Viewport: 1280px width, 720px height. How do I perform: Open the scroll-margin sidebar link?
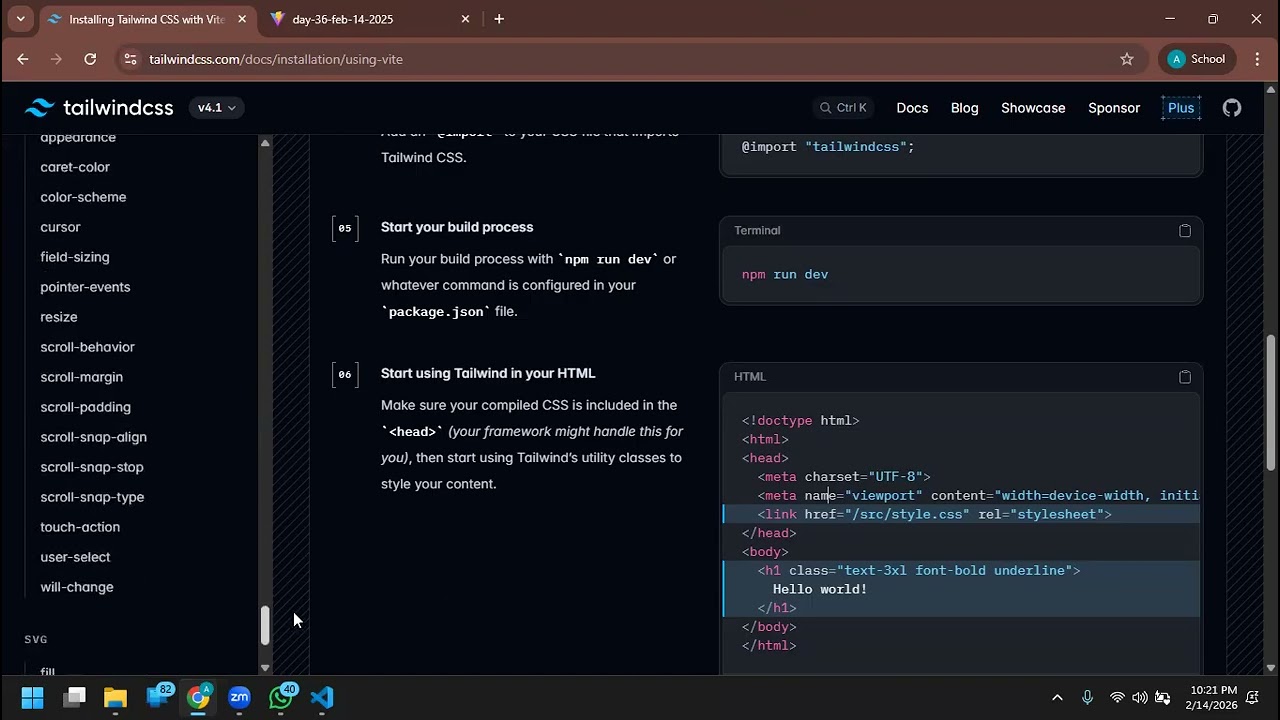pyautogui.click(x=82, y=377)
